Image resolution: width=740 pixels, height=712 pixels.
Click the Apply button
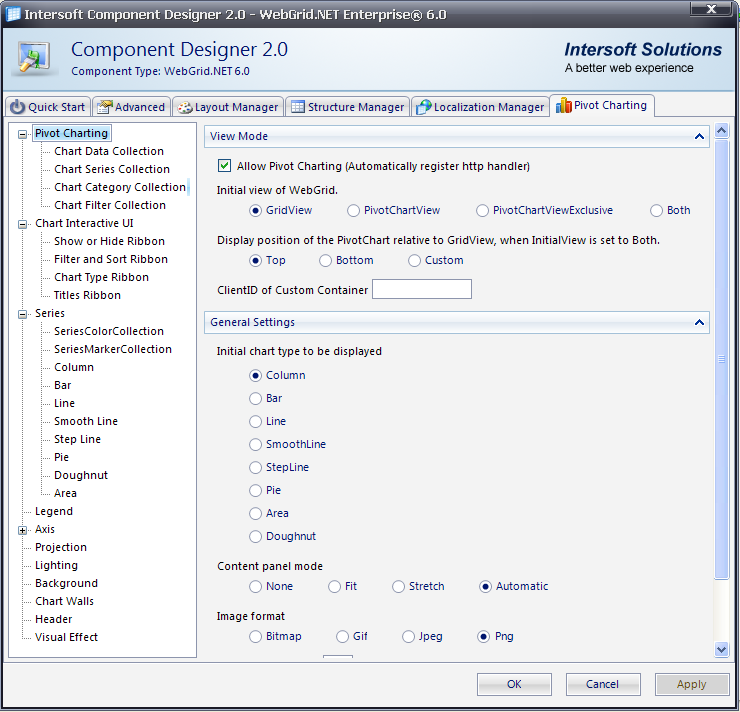pyautogui.click(x=691, y=684)
